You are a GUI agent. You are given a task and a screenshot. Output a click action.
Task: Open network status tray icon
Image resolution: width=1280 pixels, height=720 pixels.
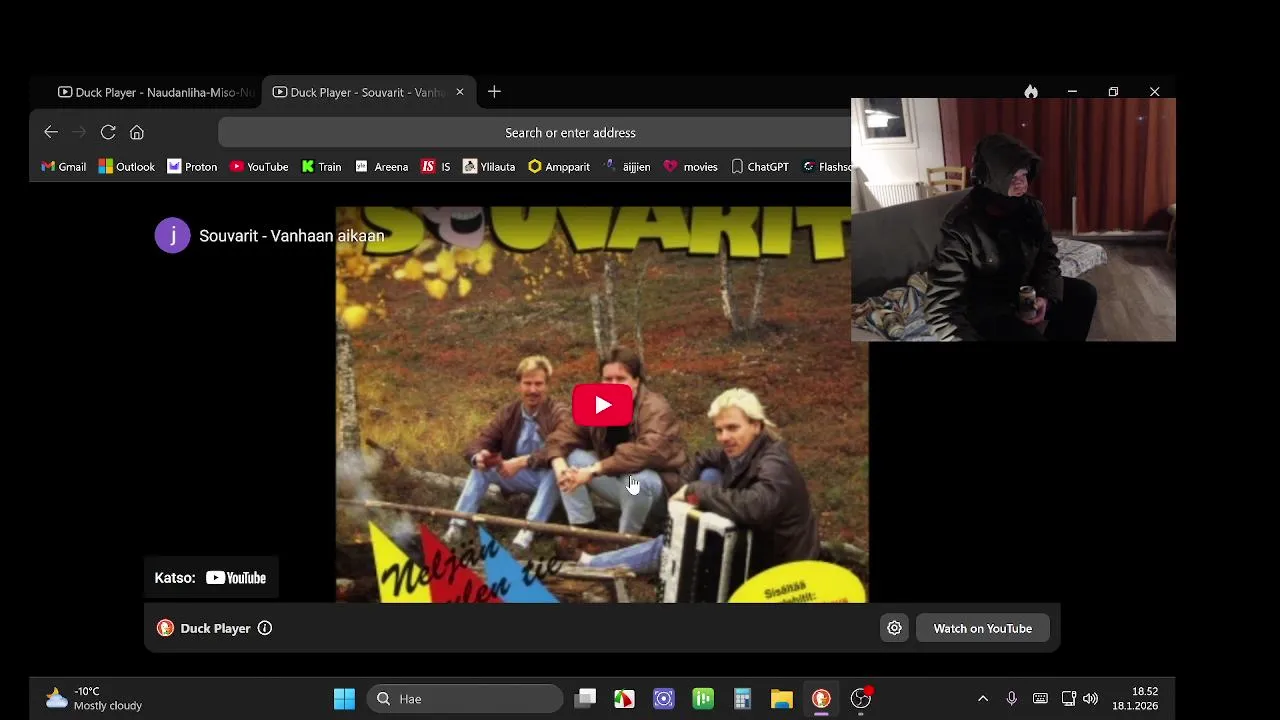click(x=1069, y=699)
